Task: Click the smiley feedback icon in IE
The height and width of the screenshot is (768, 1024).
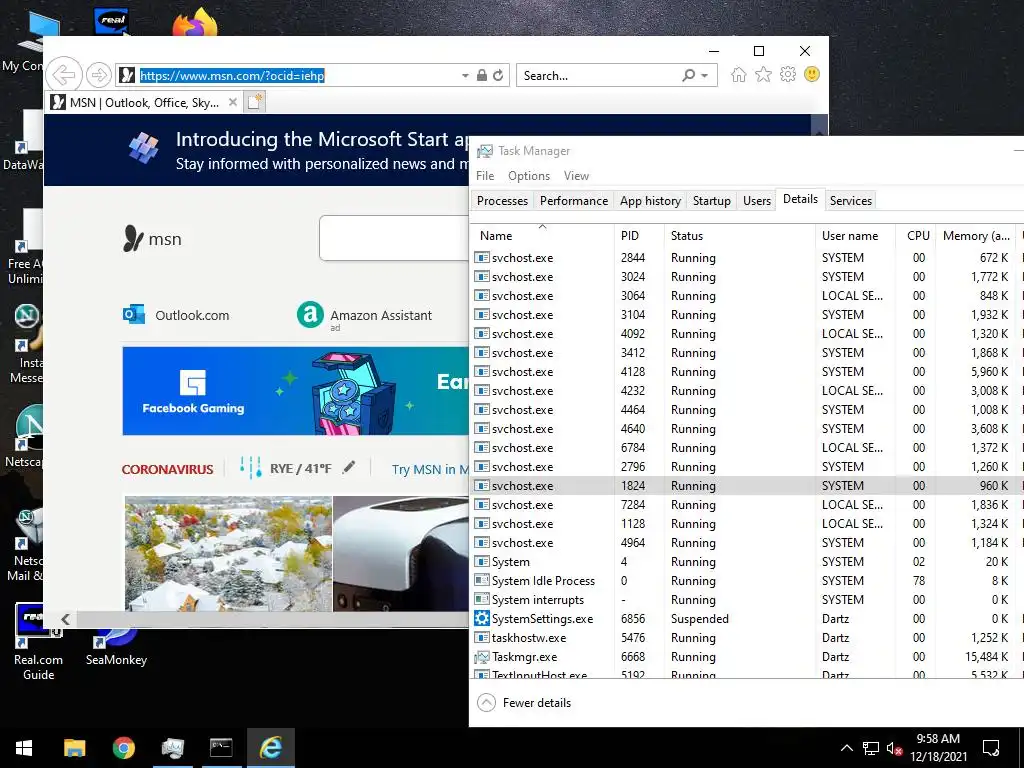Action: click(x=812, y=74)
